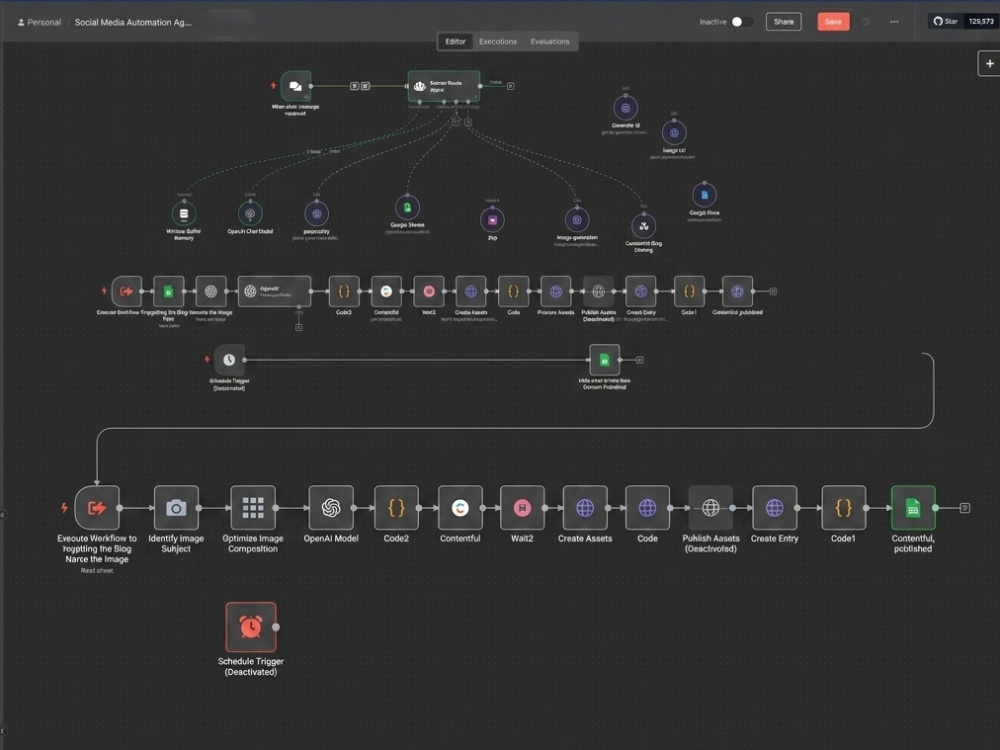1000x750 pixels.
Task: Switch to the Executions tab
Action: pyautogui.click(x=498, y=41)
